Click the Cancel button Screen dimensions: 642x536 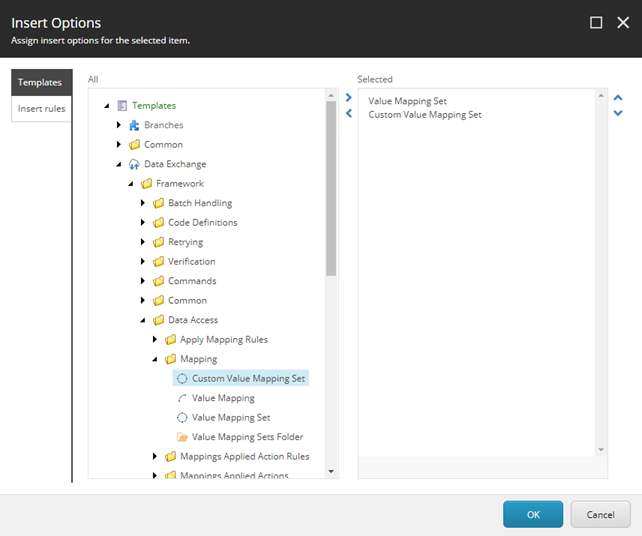click(x=600, y=514)
